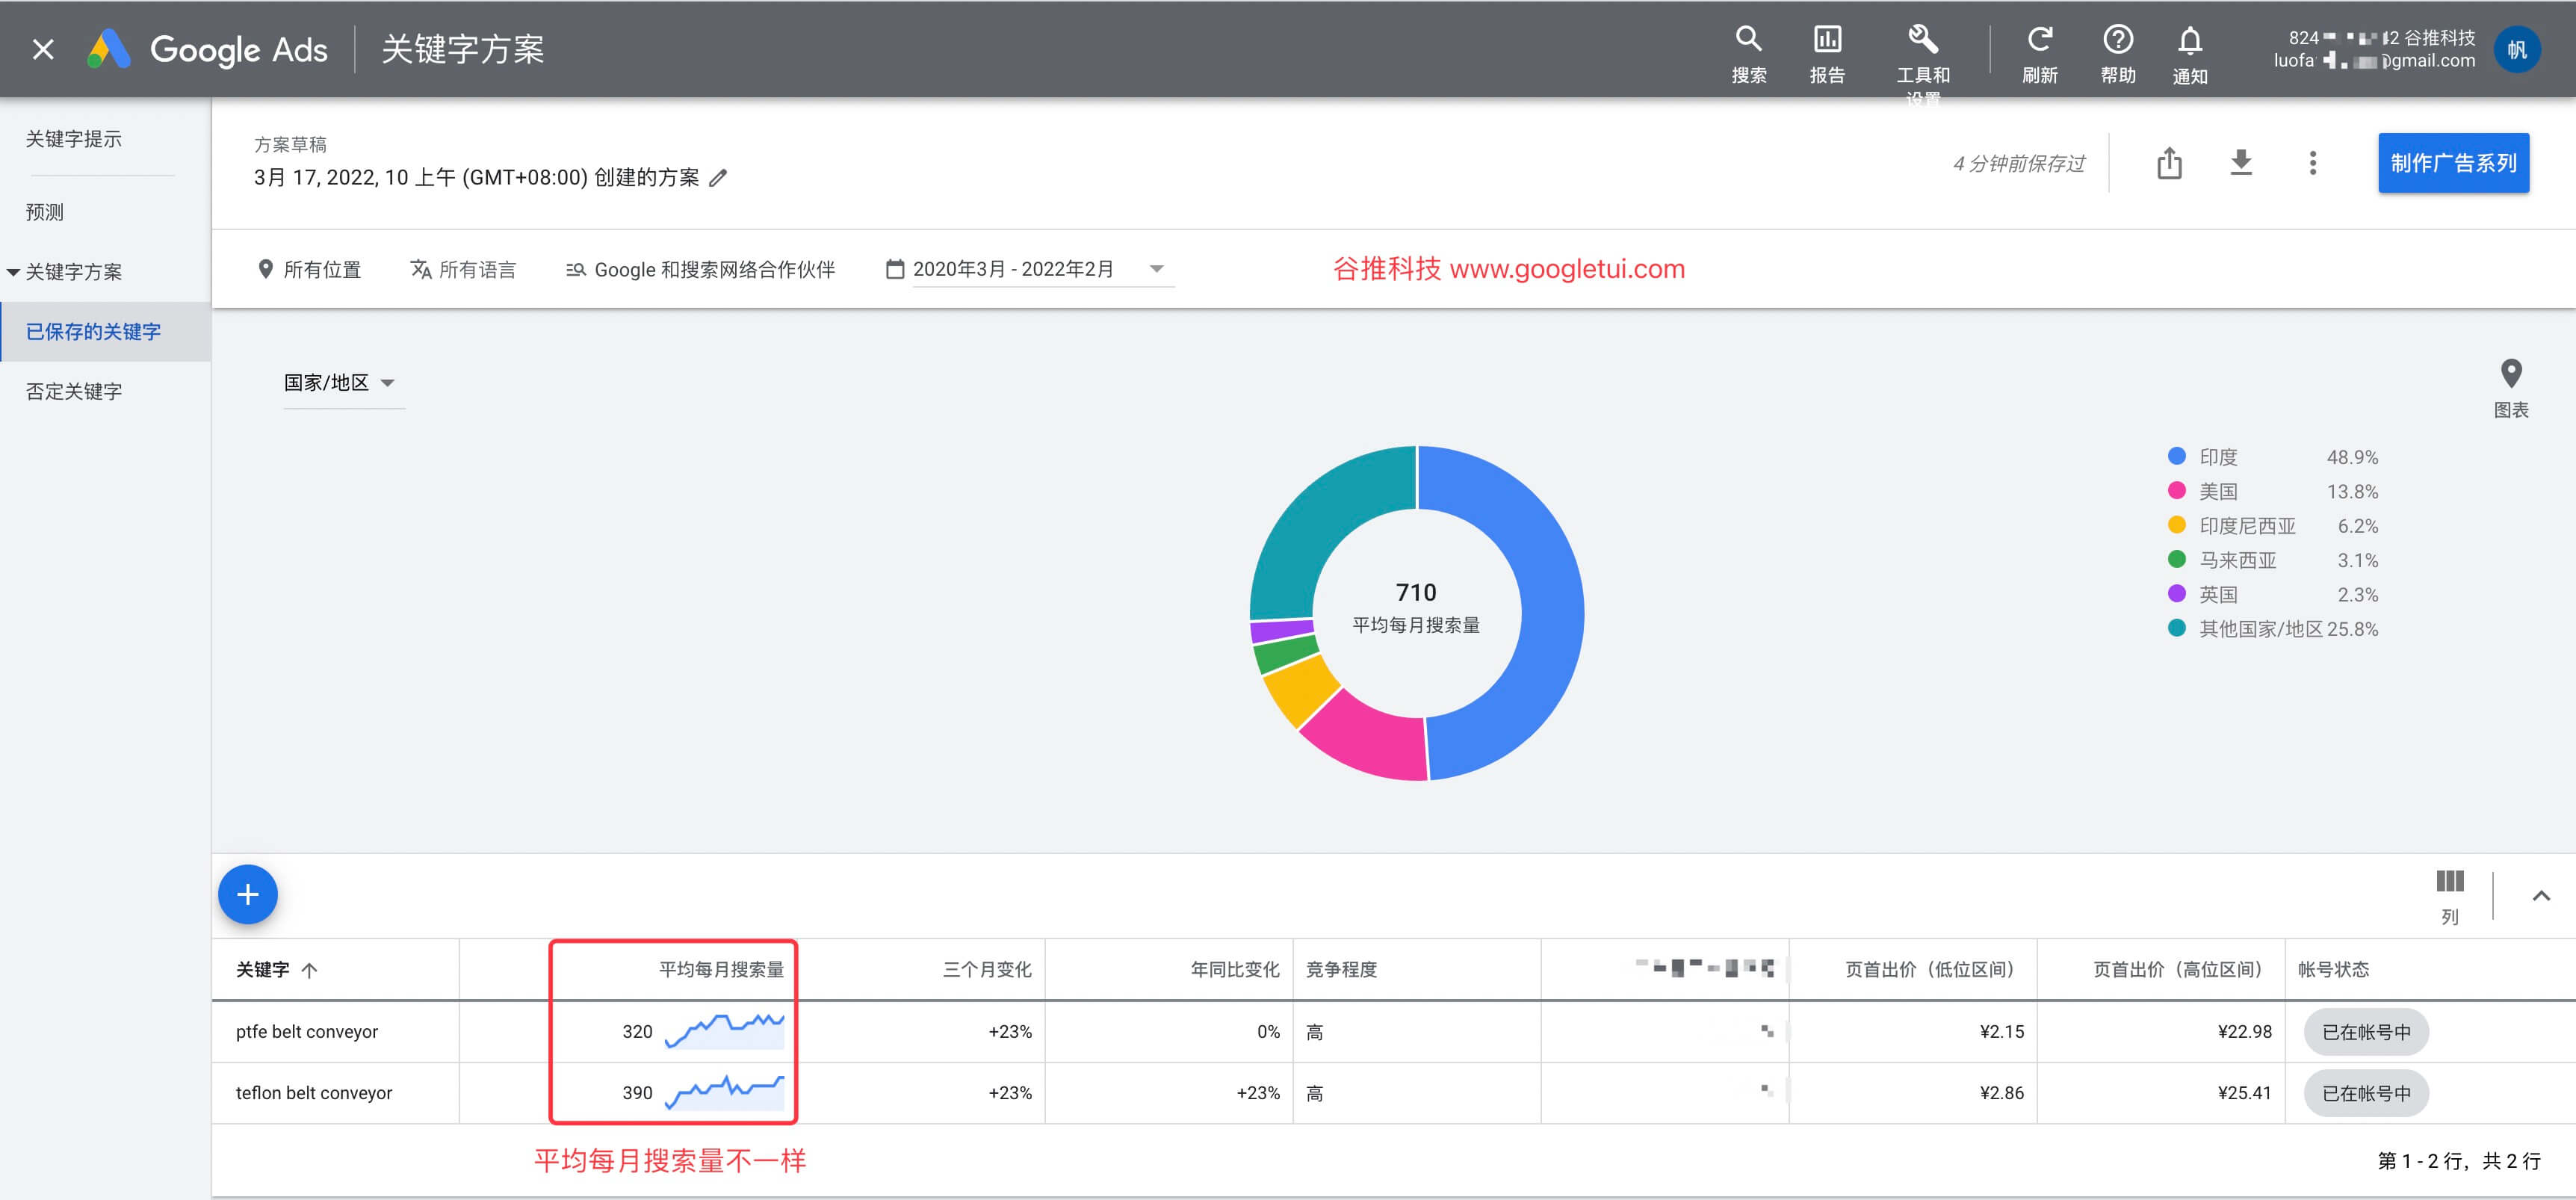Sort by 平均每月搜索量 column

click(x=721, y=969)
